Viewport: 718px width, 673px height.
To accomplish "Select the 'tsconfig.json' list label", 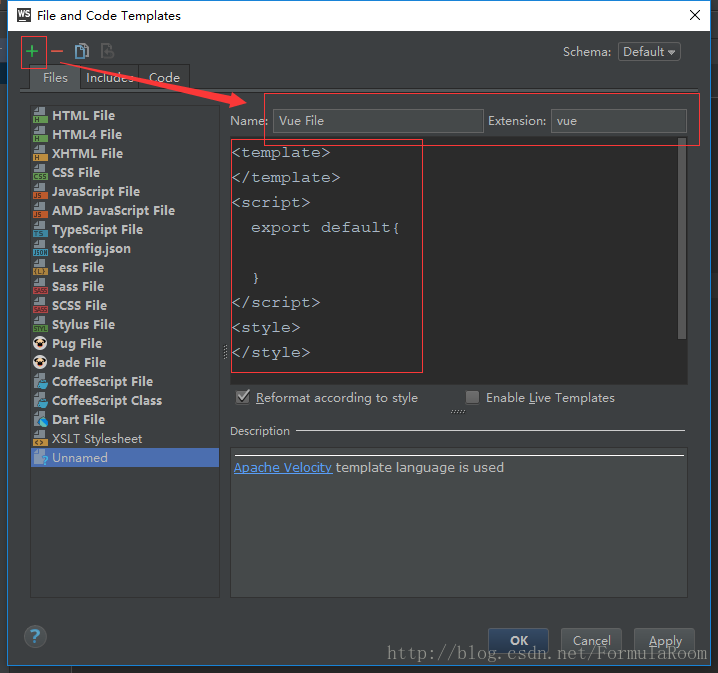I will coord(91,249).
